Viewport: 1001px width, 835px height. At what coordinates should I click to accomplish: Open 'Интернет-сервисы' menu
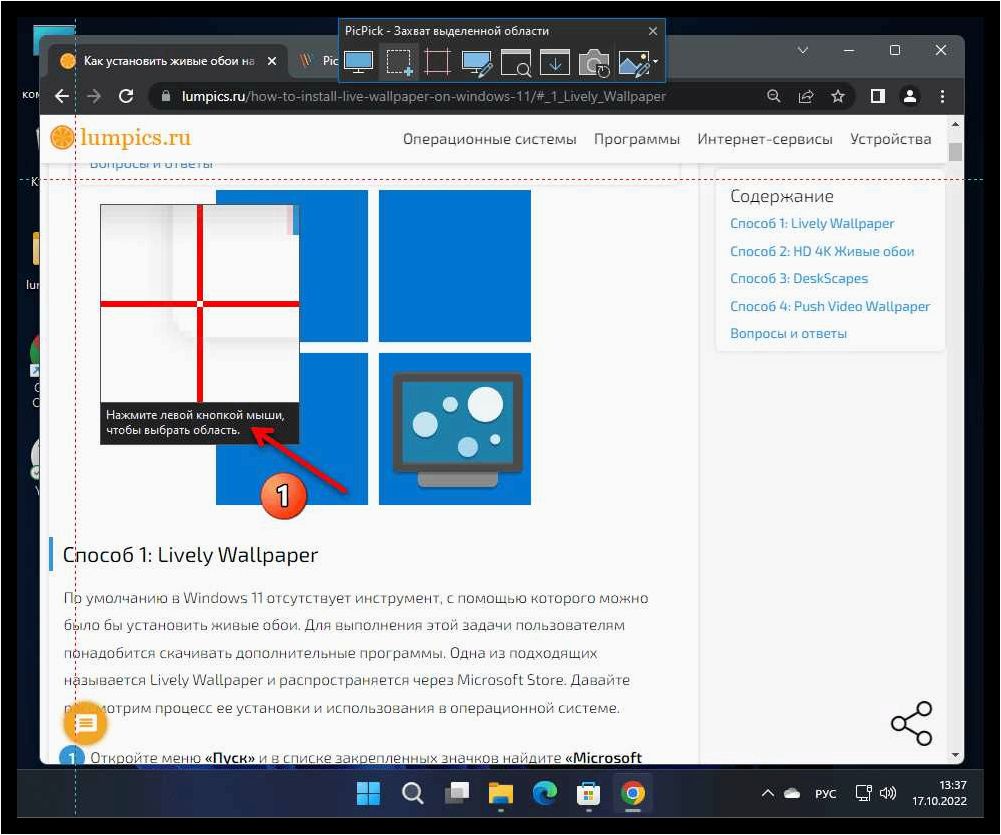(x=764, y=139)
